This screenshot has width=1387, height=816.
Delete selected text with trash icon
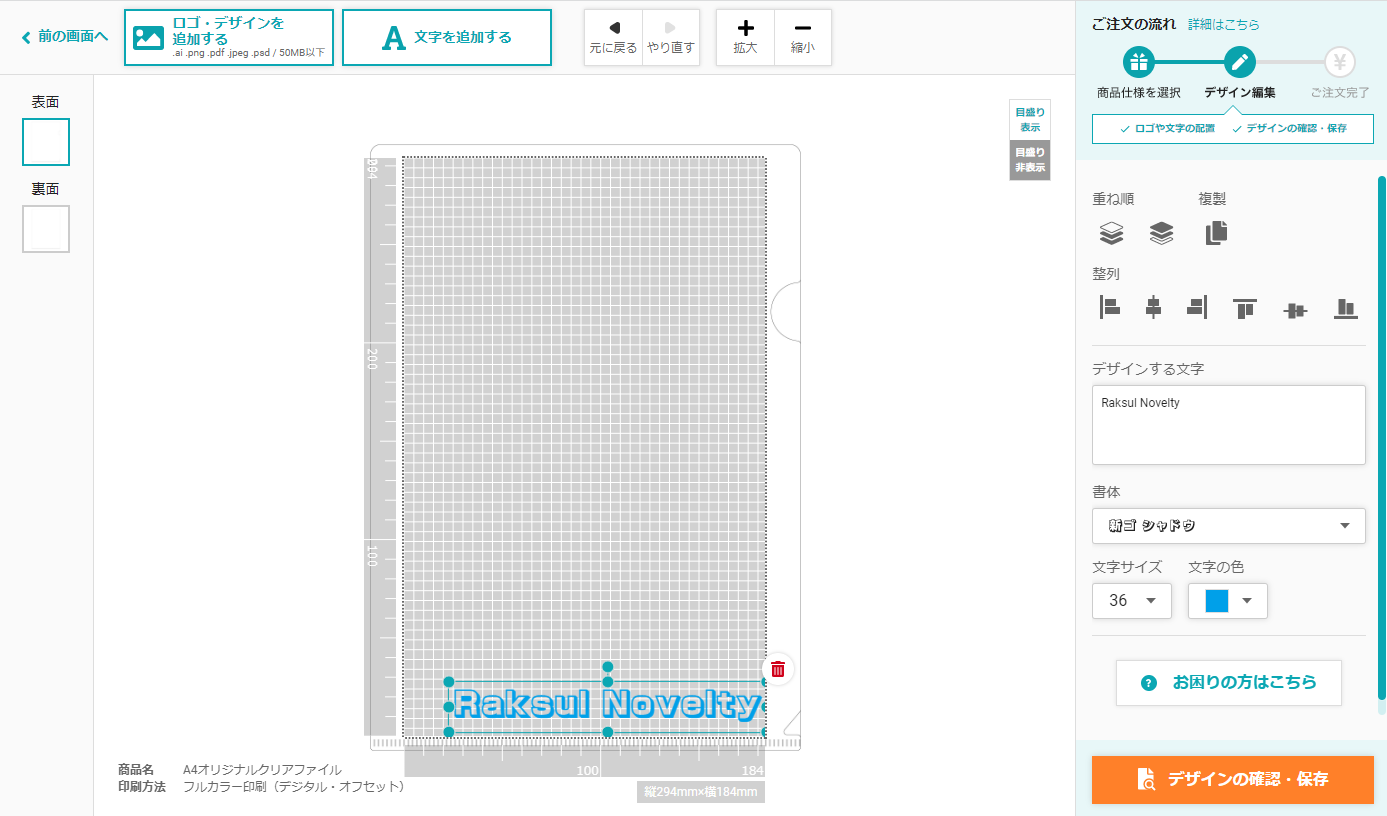click(778, 669)
